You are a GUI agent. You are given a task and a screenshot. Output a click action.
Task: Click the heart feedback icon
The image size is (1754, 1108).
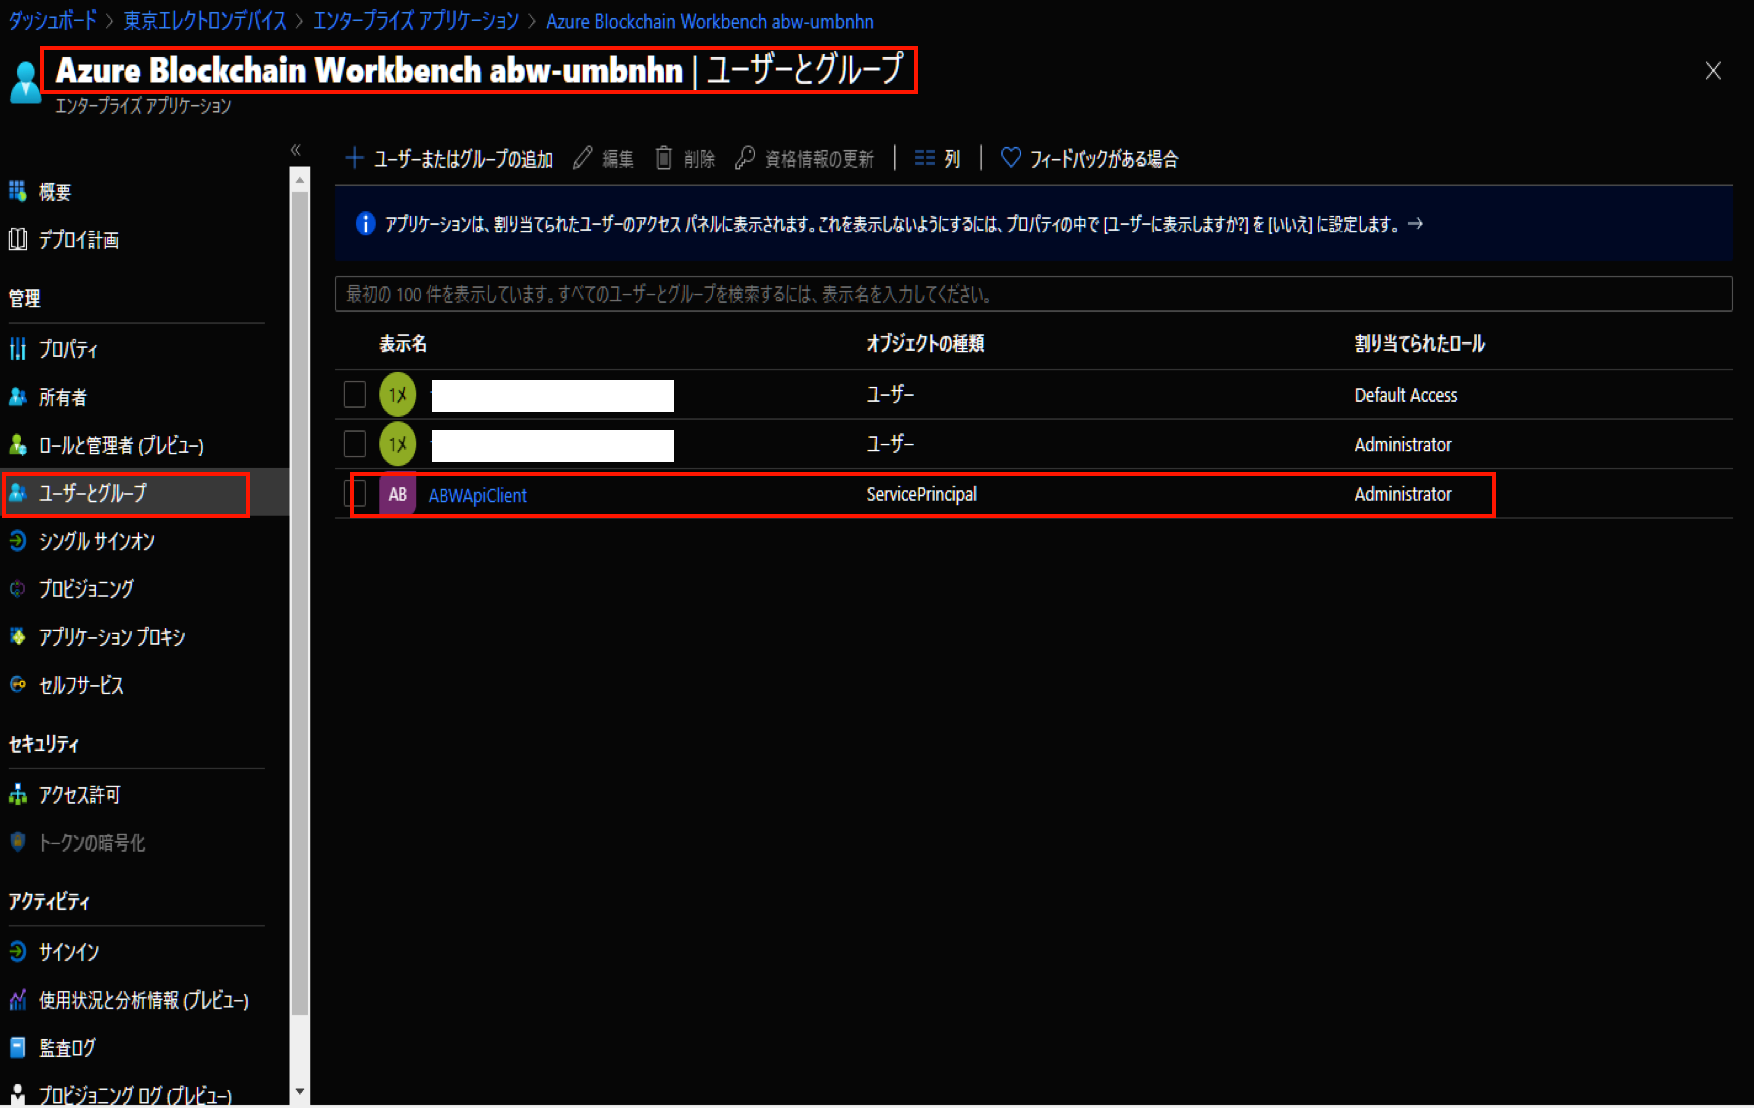pyautogui.click(x=1011, y=158)
